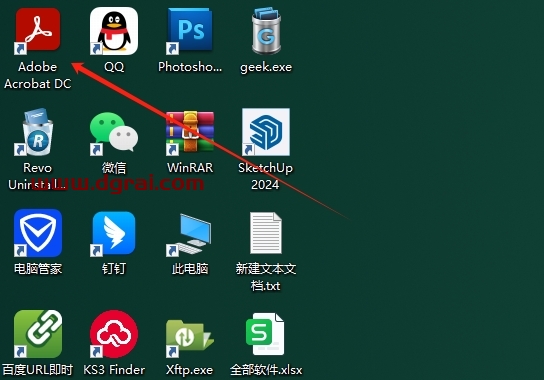Click the "此电脑" label text
The width and height of the screenshot is (544, 380).
tap(190, 269)
